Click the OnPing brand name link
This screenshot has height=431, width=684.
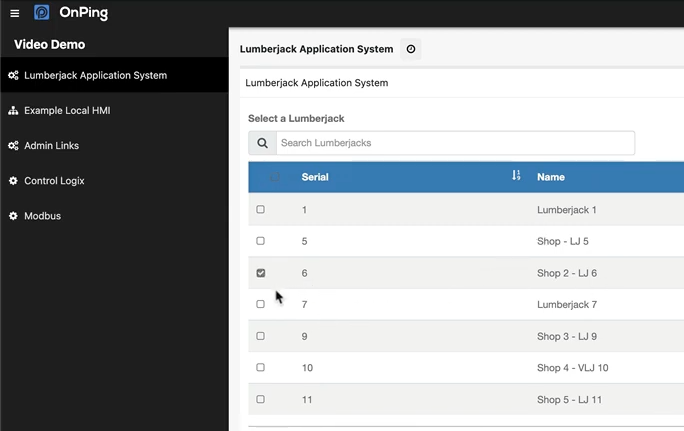coord(84,13)
